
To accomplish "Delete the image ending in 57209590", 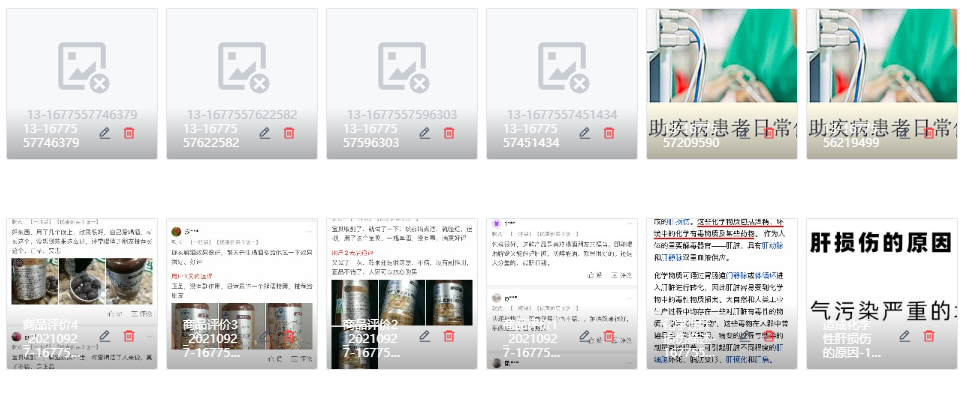I will click(769, 132).
